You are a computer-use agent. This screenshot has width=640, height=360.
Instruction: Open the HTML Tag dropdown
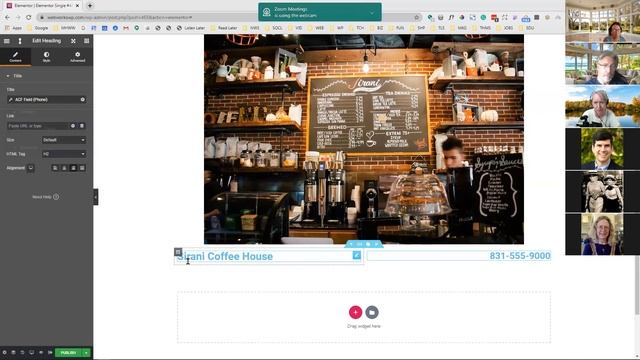click(x=64, y=154)
